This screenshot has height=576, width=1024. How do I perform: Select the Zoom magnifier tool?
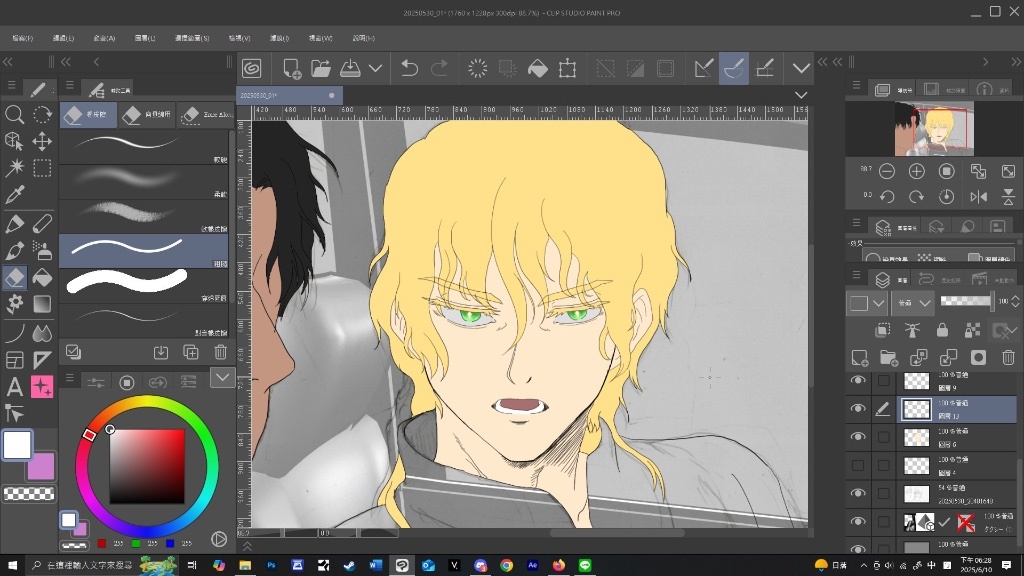point(14,115)
